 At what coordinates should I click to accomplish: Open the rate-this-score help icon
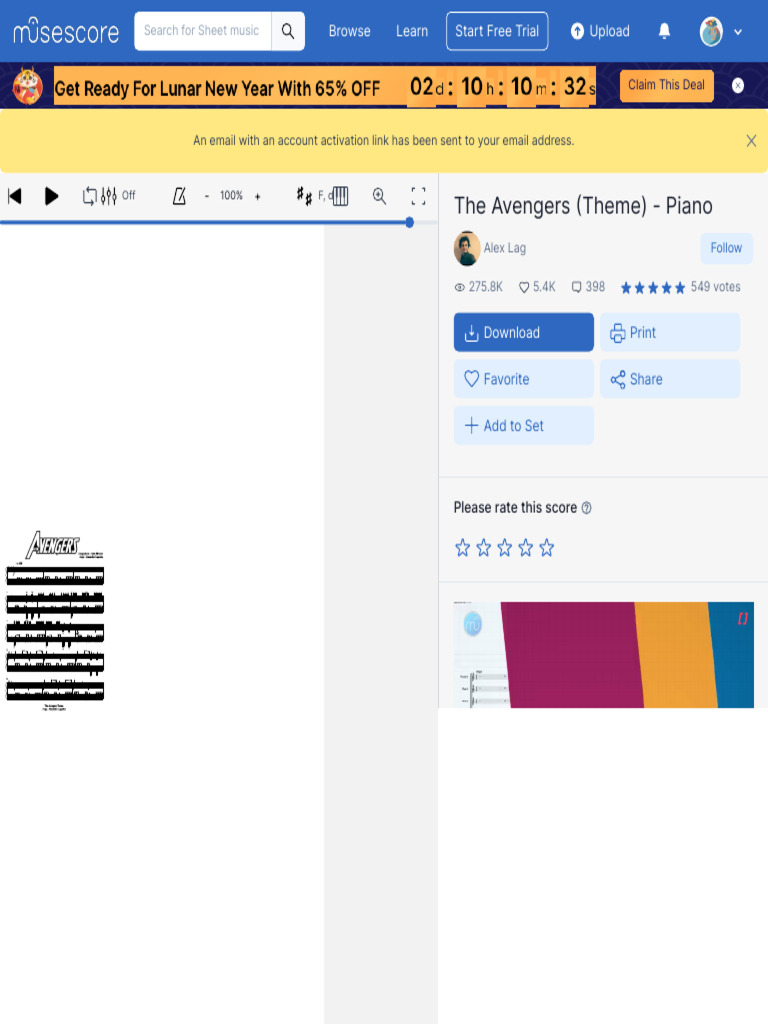[586, 508]
